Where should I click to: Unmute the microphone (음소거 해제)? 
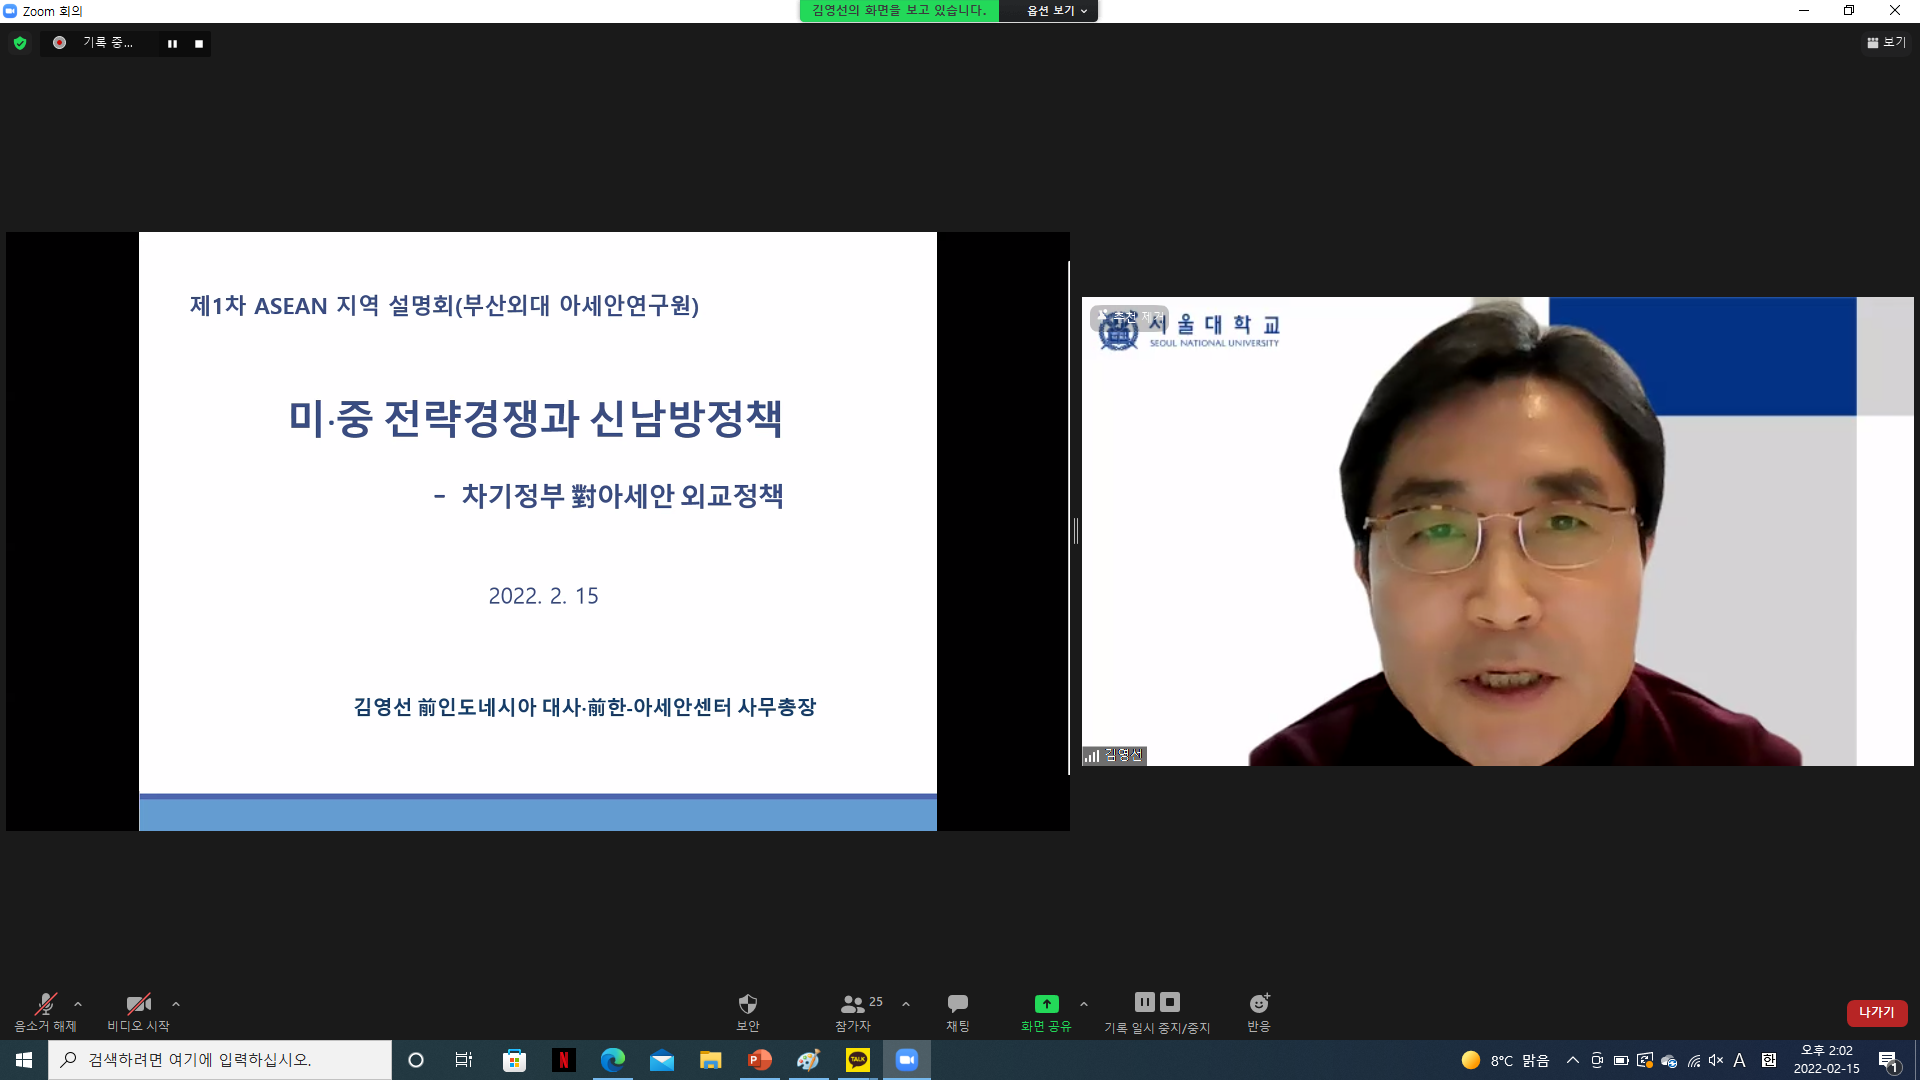point(45,1004)
